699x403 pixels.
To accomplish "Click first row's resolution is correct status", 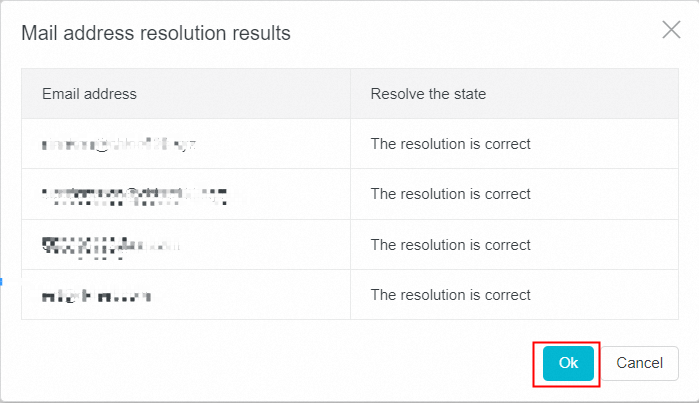I will 450,144.
